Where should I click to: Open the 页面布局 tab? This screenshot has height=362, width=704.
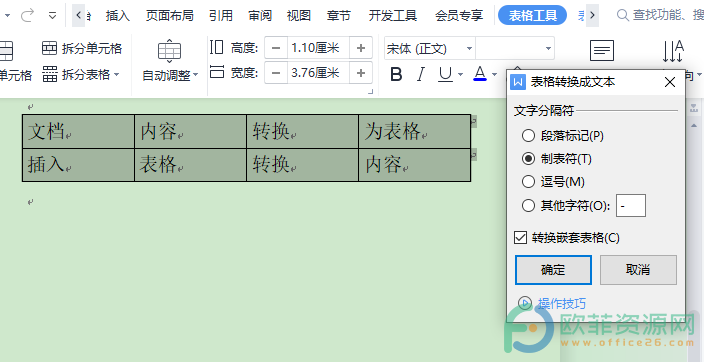click(x=170, y=16)
